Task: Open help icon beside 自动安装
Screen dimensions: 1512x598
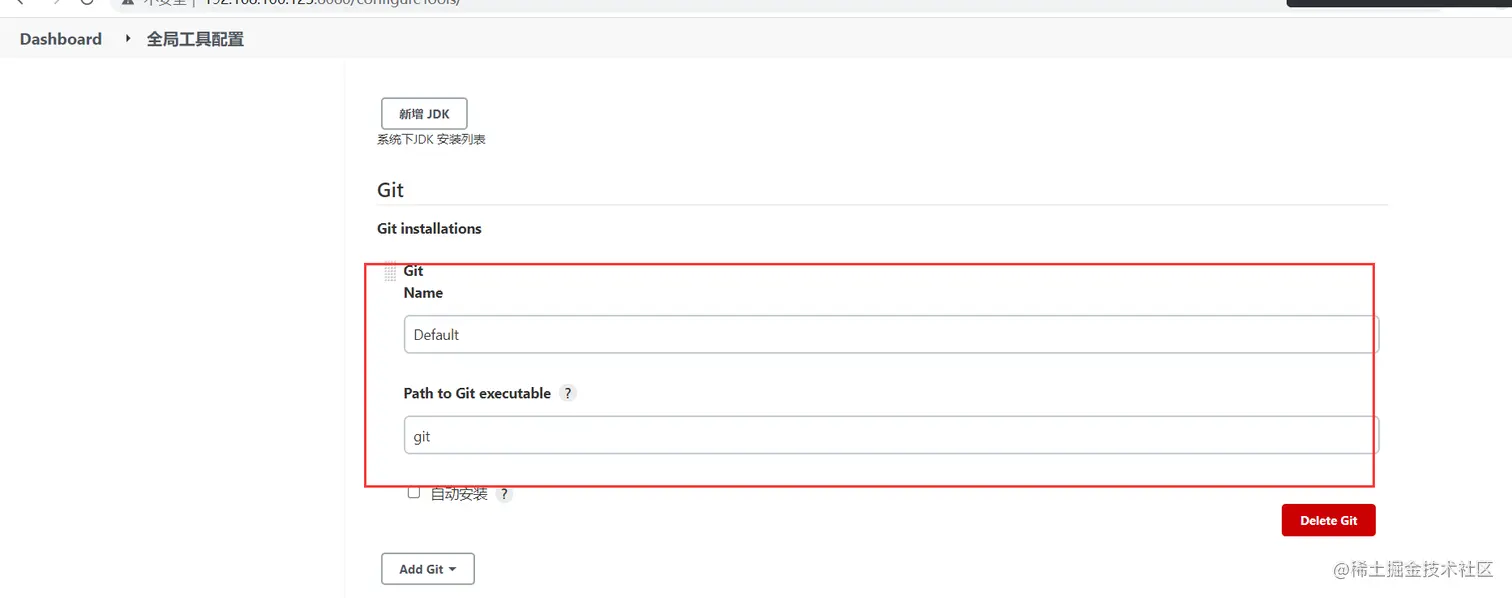Action: click(x=504, y=494)
